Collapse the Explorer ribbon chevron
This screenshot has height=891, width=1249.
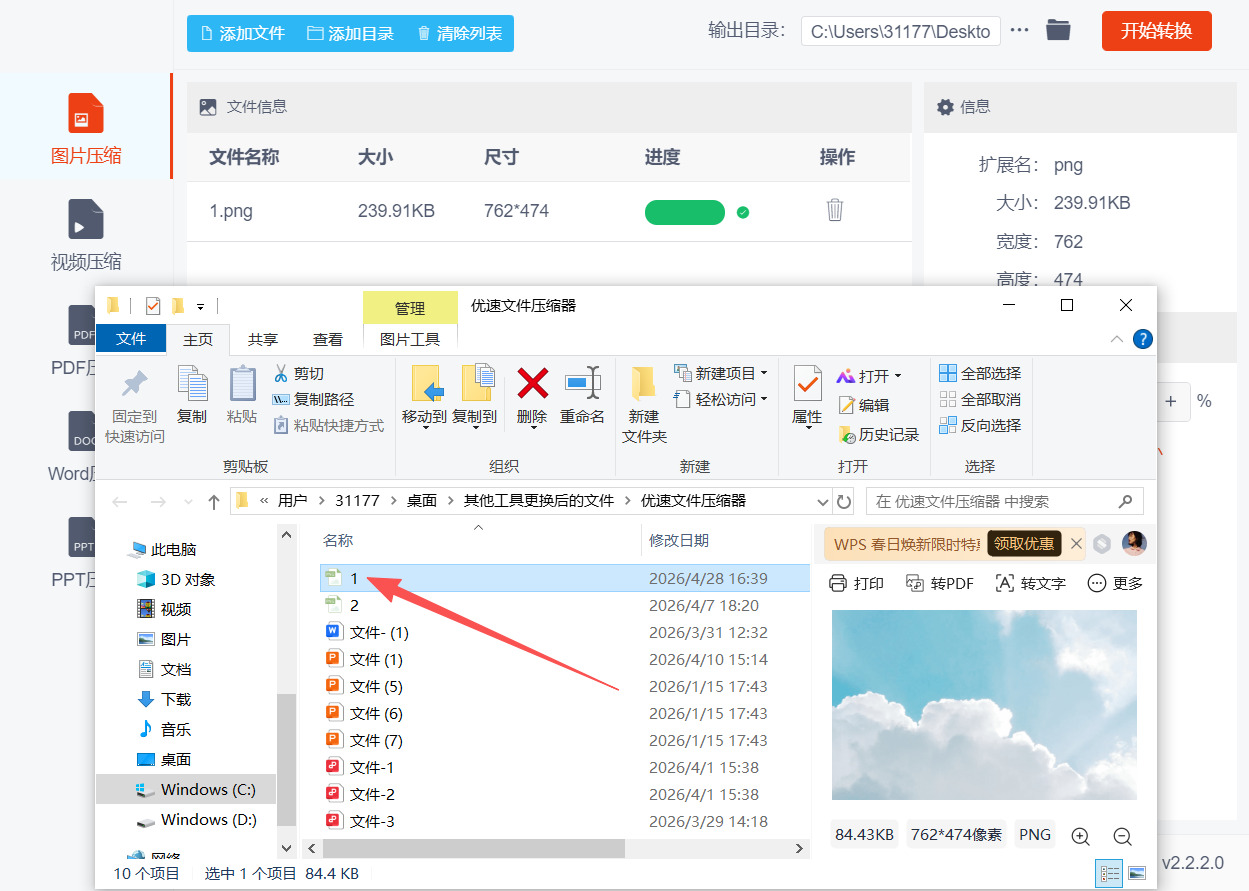coord(1117,339)
